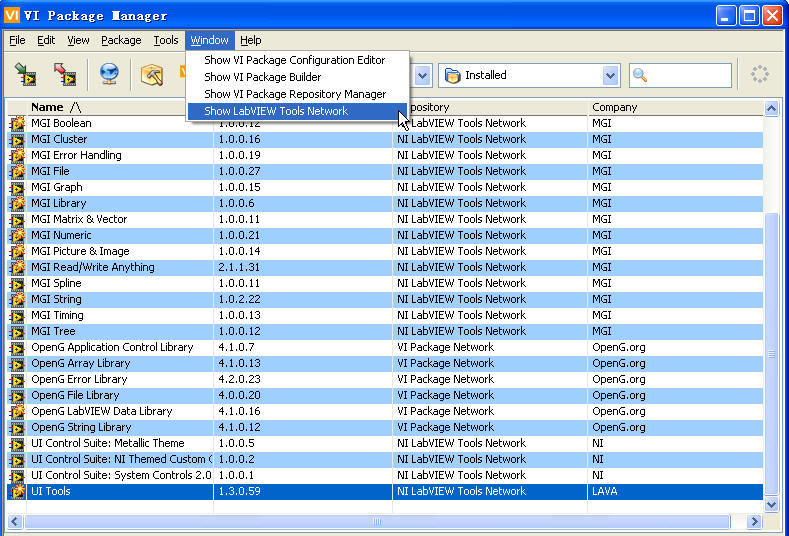This screenshot has height=536, width=789.
Task: Open the dropdown arrow left of Installed
Action: (x=422, y=75)
